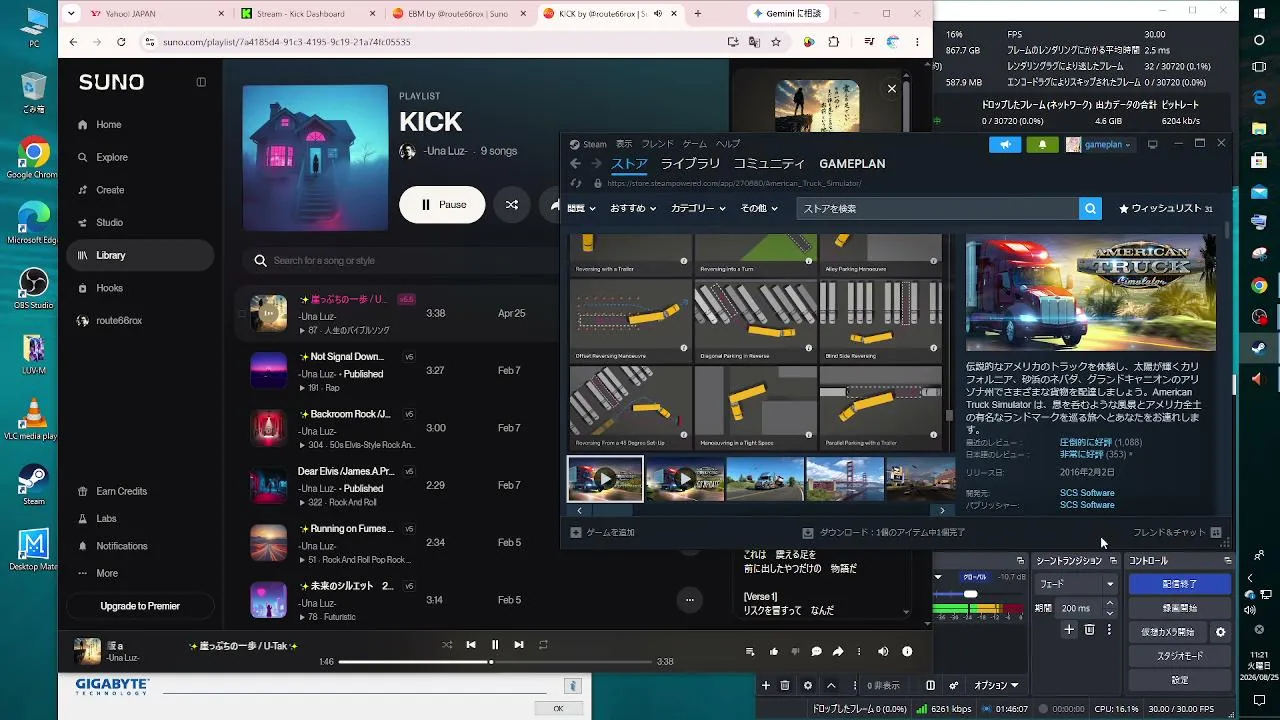Open Steam announcements megaphone button
This screenshot has width=1280, height=720.
1006,144
